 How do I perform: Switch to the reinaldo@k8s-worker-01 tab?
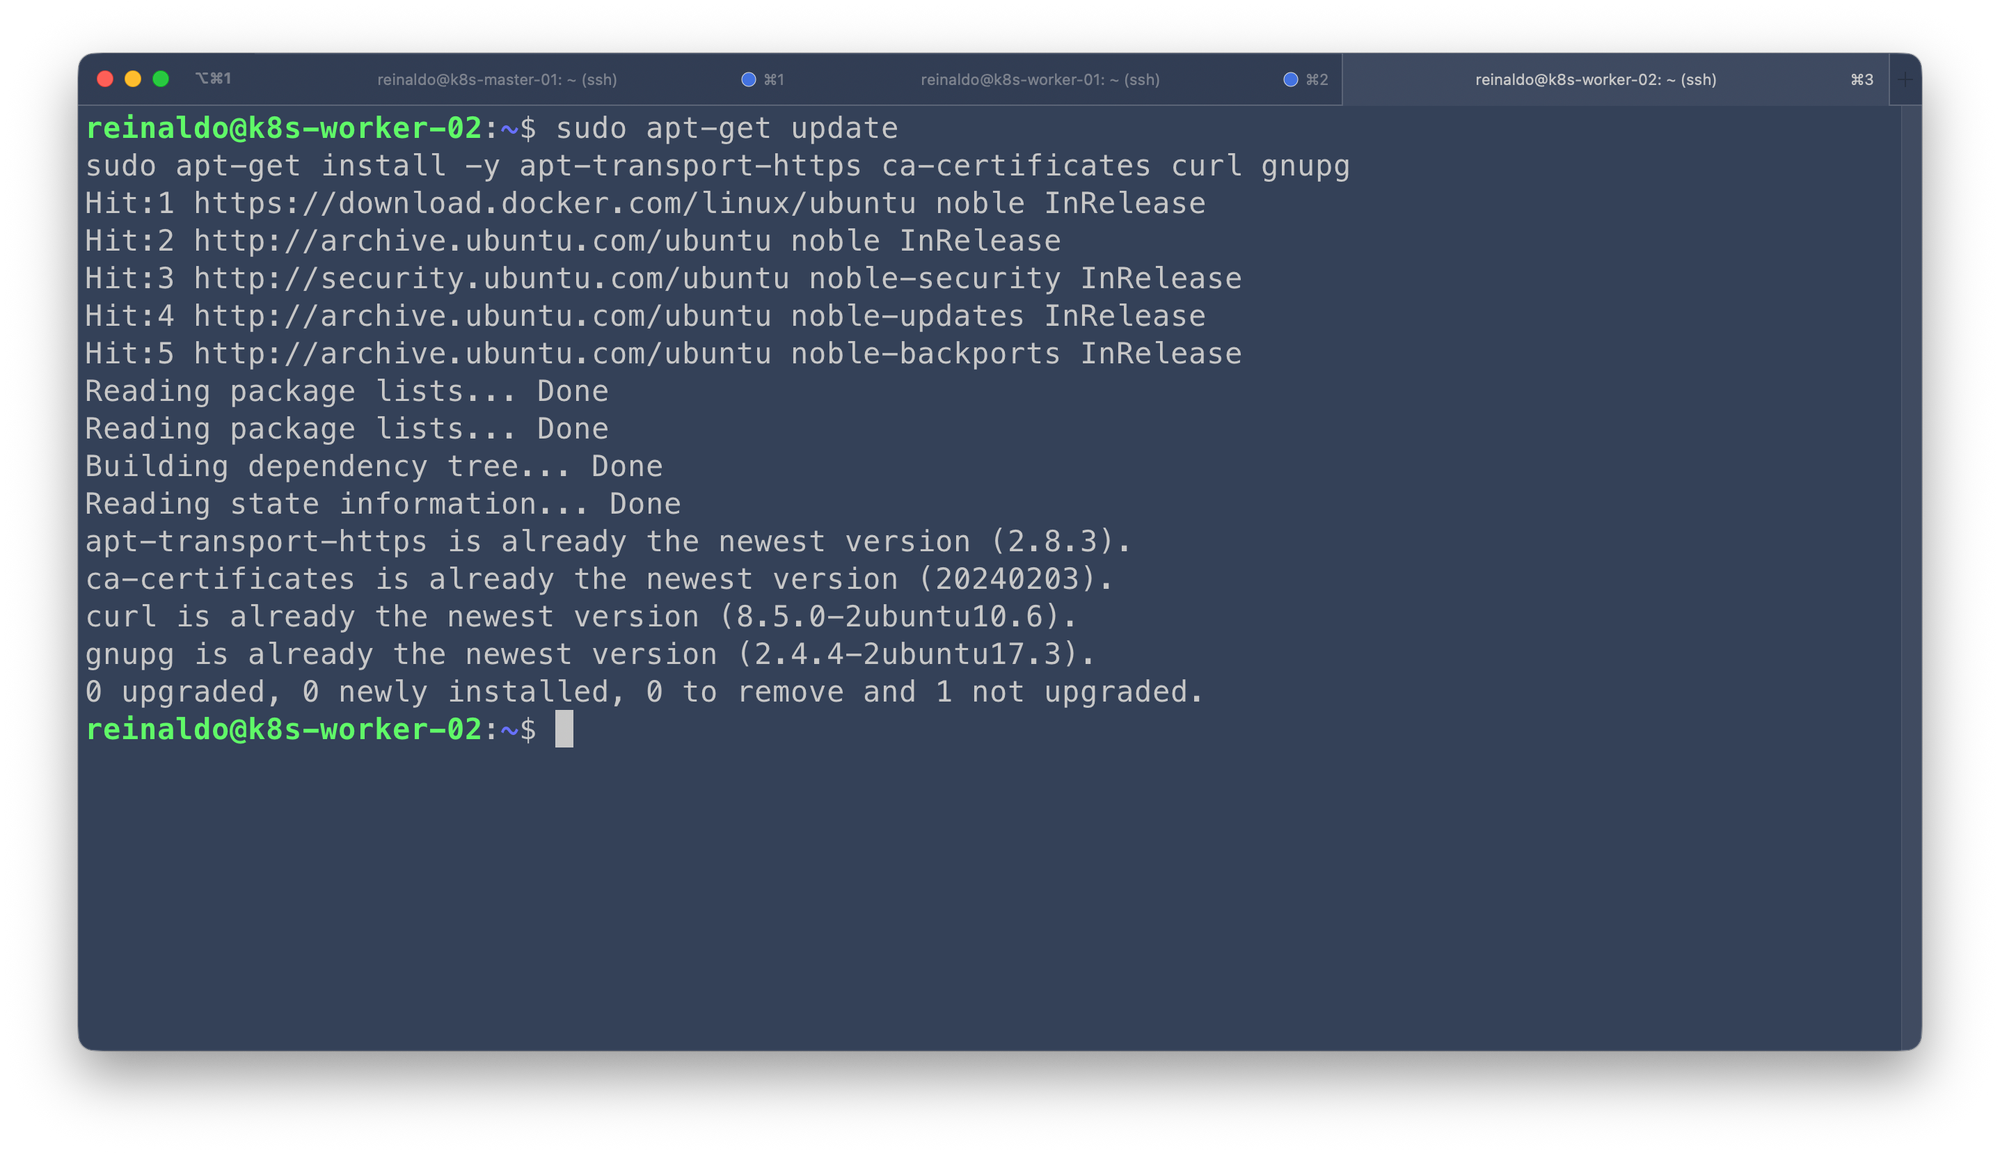1040,80
